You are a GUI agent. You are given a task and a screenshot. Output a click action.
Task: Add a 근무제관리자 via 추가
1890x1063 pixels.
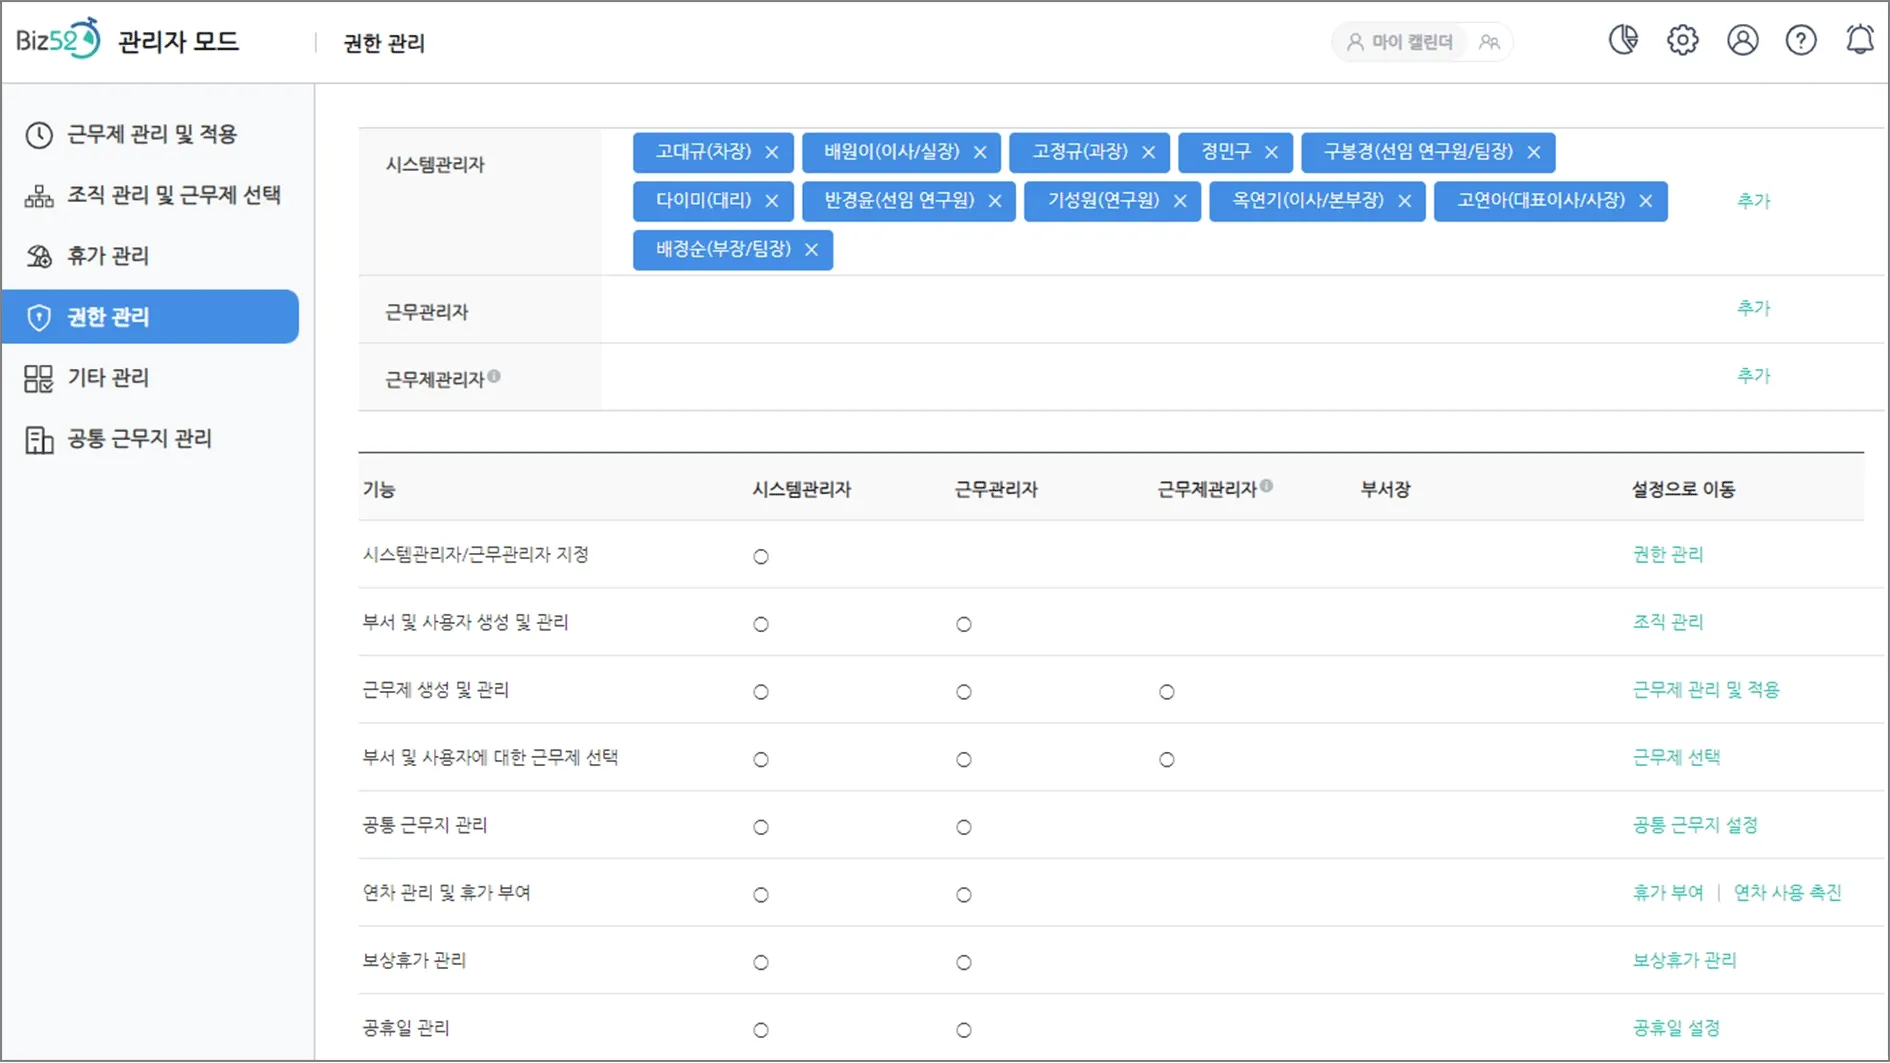pyautogui.click(x=1754, y=376)
